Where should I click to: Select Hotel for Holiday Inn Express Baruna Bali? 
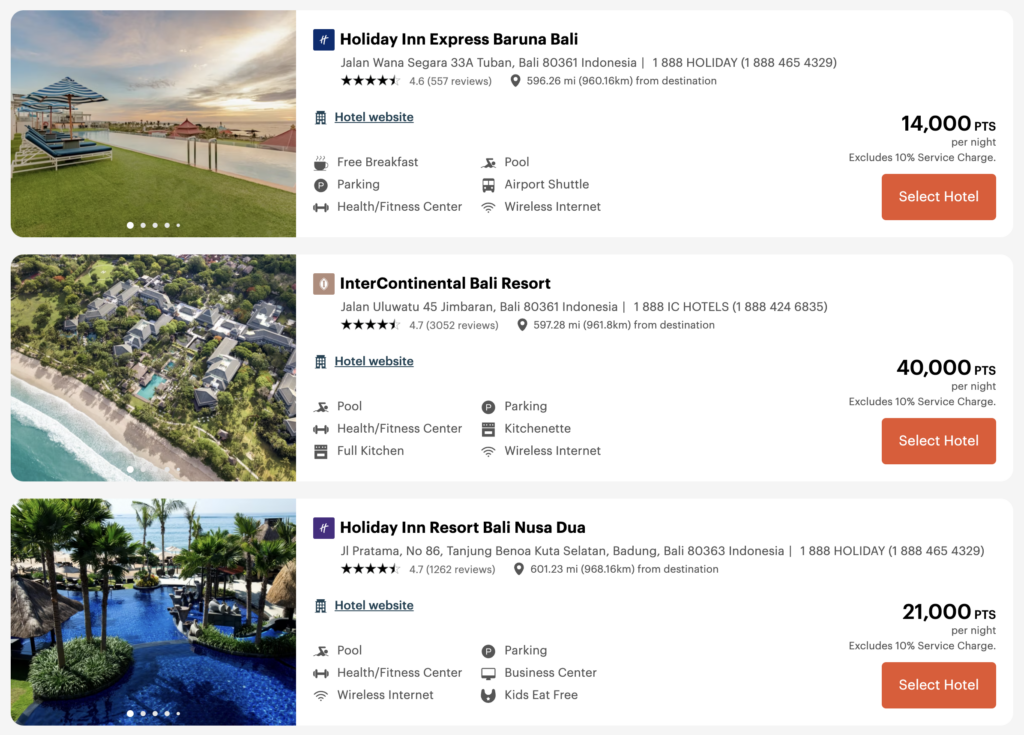coord(938,197)
